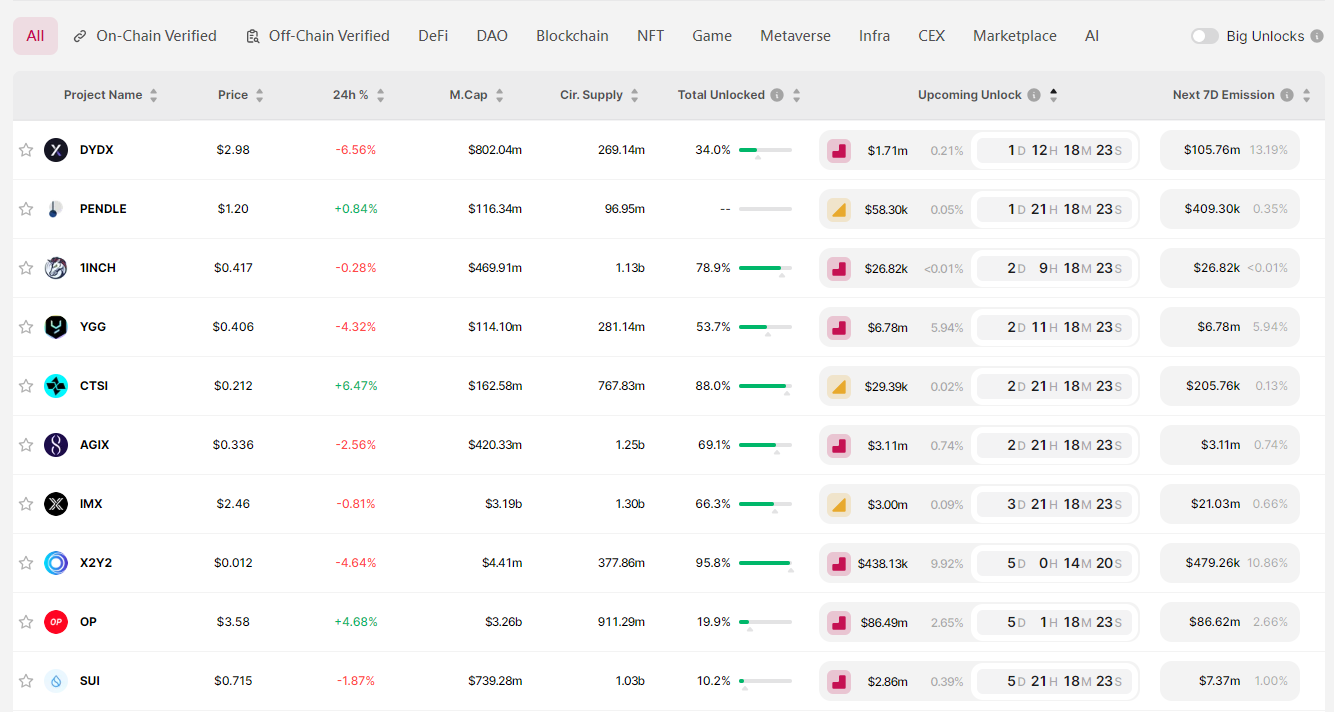This screenshot has height=712, width=1334.
Task: Select the Marketplace category tab
Action: [x=1015, y=36]
